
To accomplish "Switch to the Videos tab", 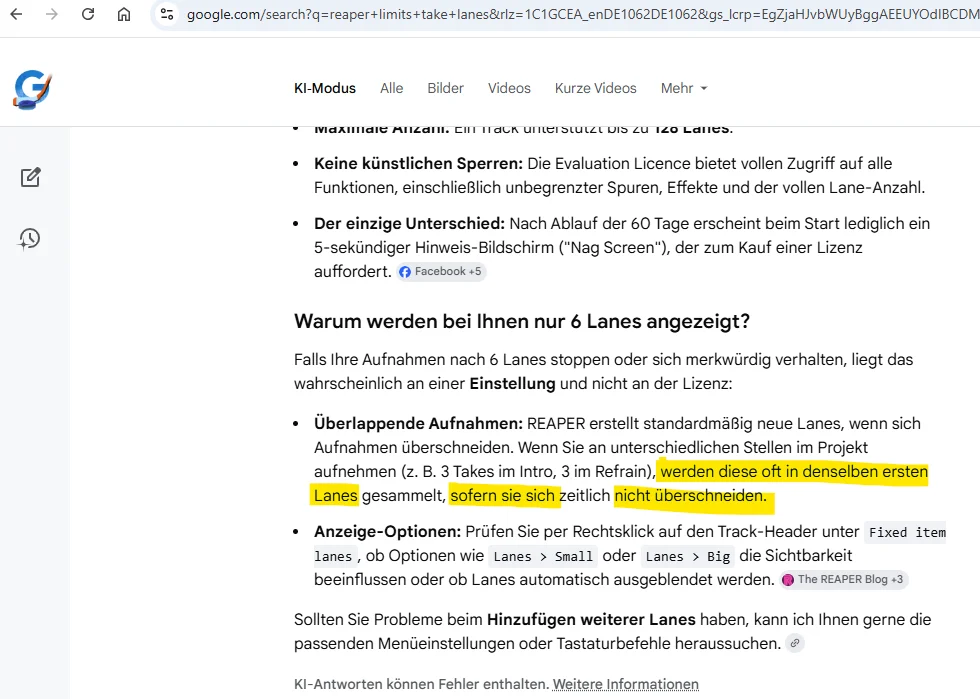I will pos(509,88).
